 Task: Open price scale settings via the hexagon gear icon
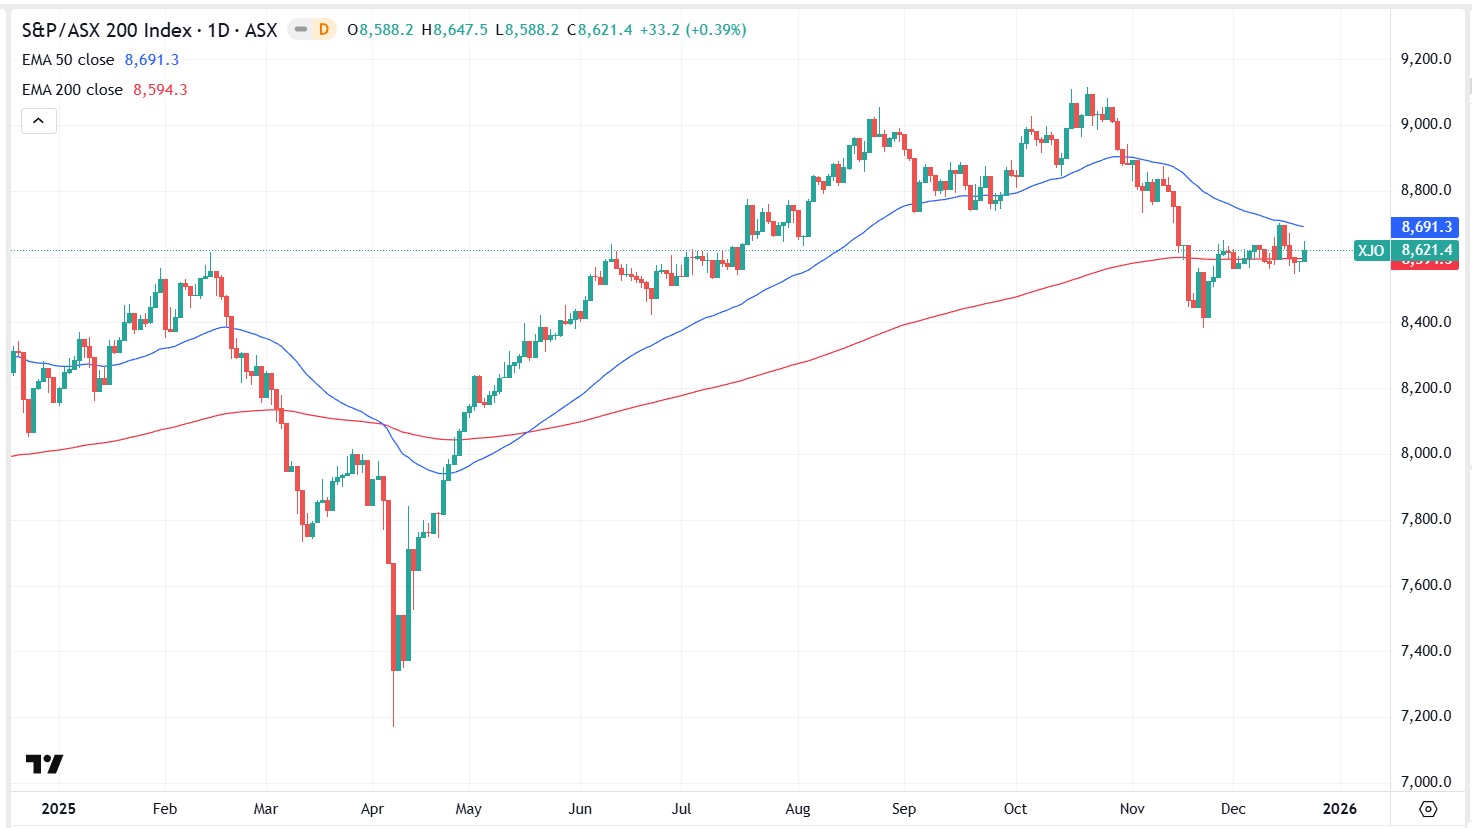tap(1427, 811)
